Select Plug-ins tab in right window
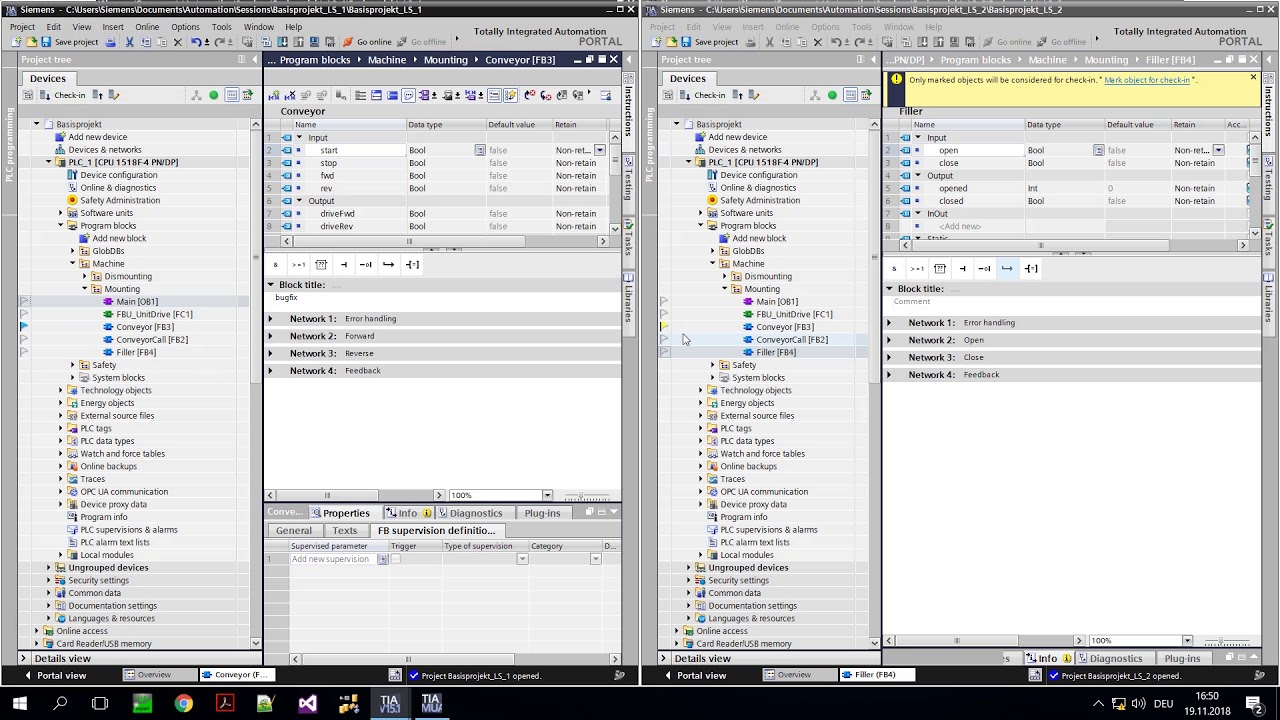 pyautogui.click(x=1182, y=658)
